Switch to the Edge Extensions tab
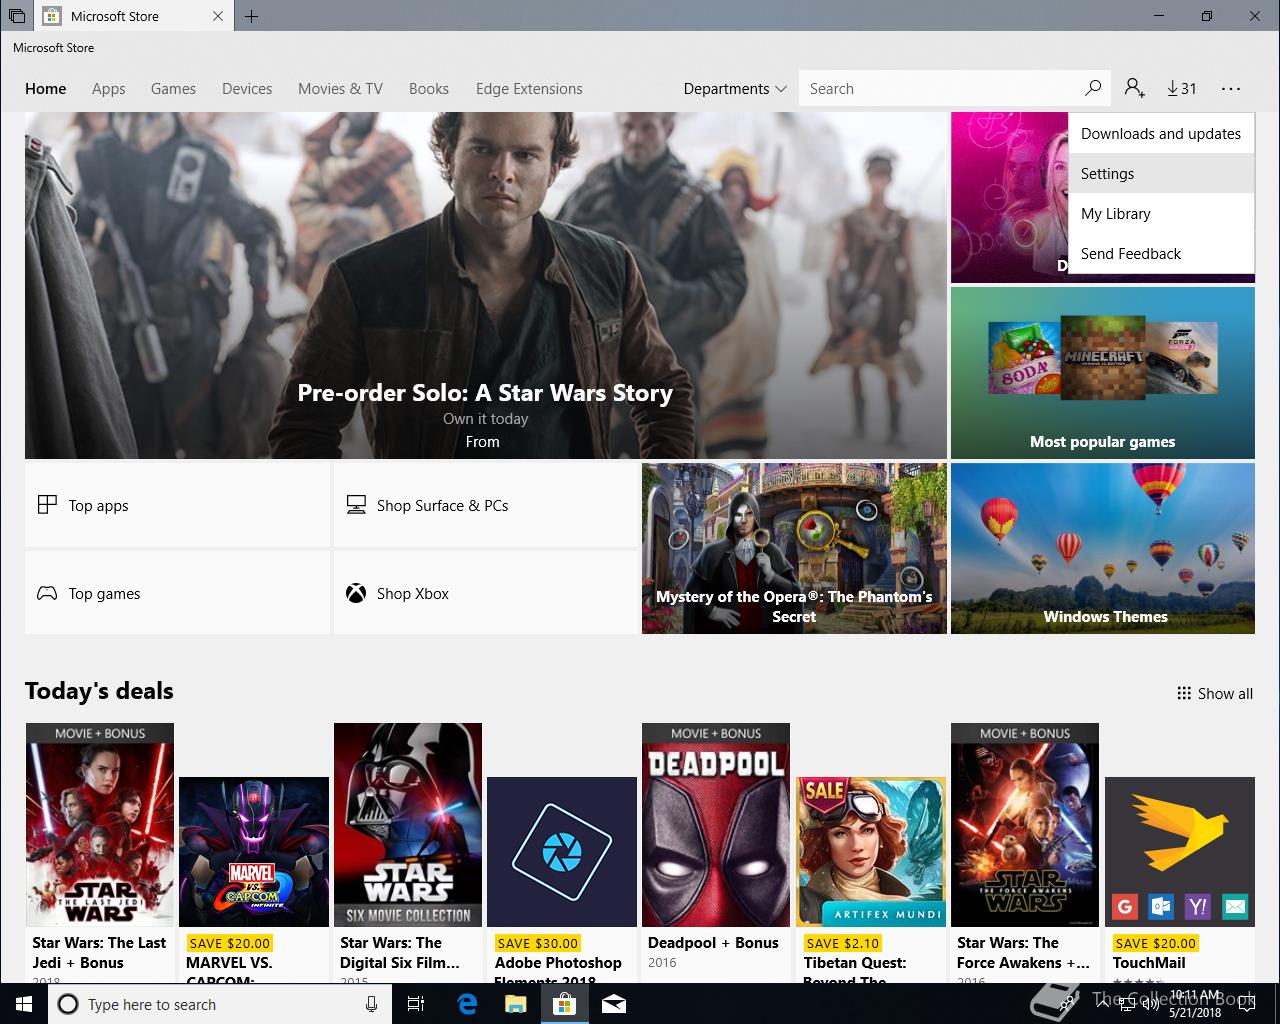The image size is (1280, 1024). (x=529, y=88)
